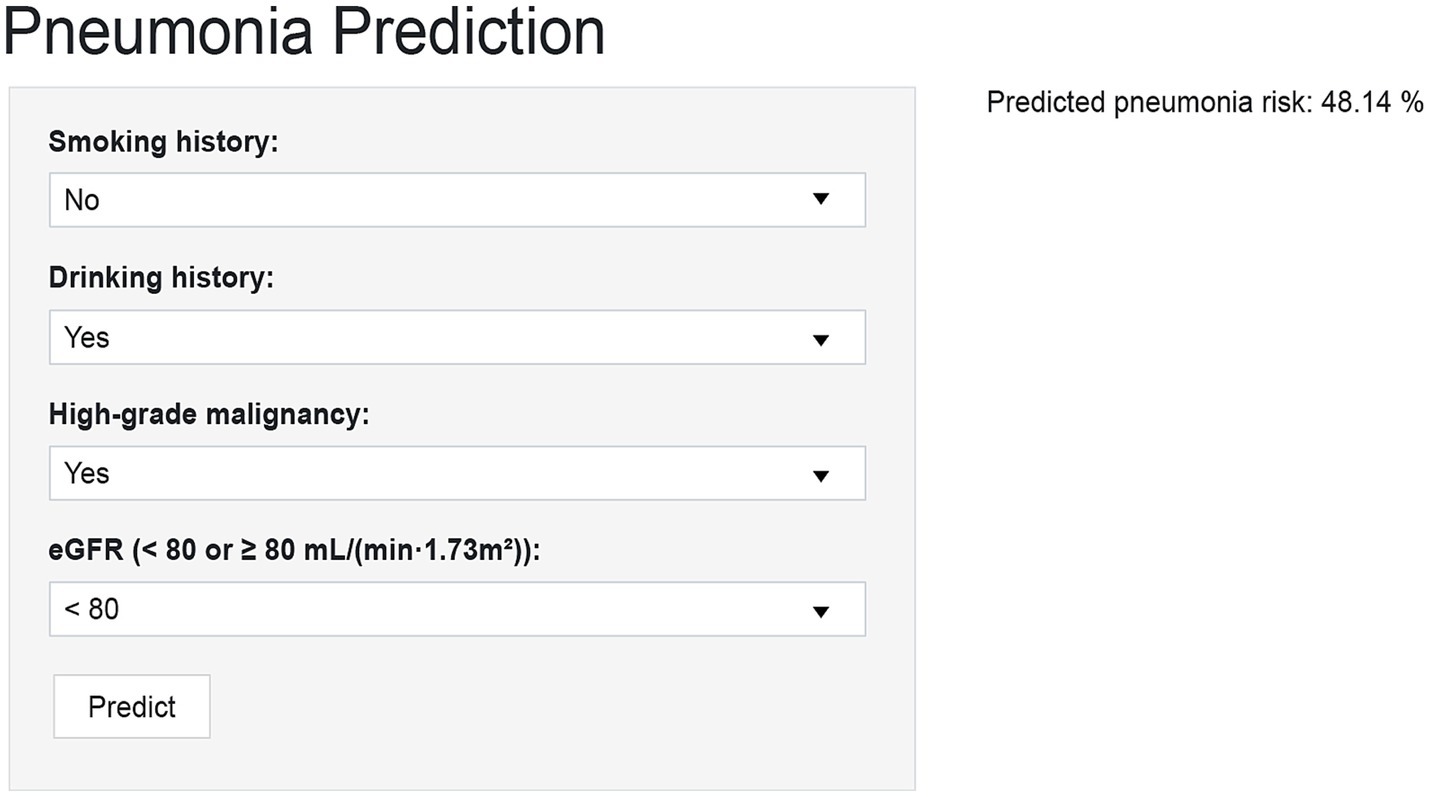
Task: Click the "Smoking history:" label
Action: point(163,142)
